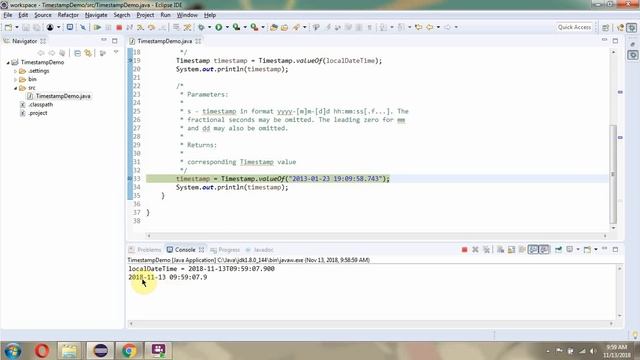The width and height of the screenshot is (640, 360).
Task: Click the red Terminate button in main toolbar
Action: 119,27
